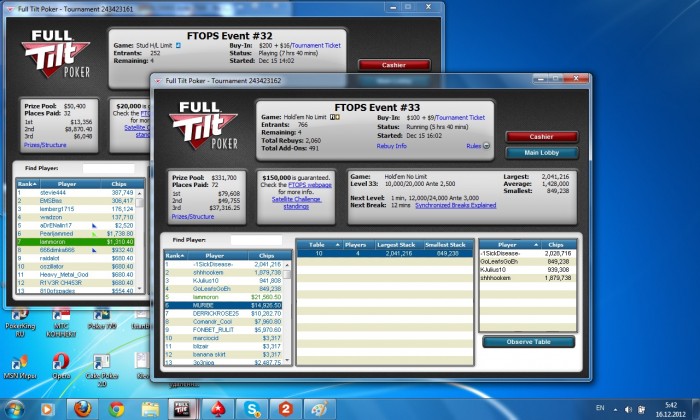Open Tournament Ticket link in Event #33

460,117
